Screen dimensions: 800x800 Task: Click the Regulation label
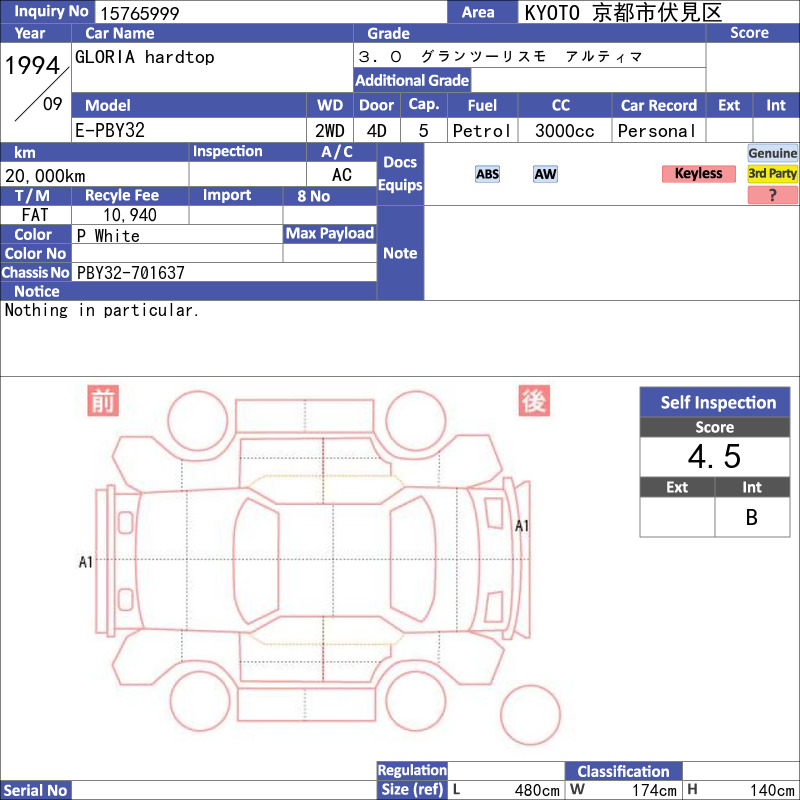click(412, 770)
